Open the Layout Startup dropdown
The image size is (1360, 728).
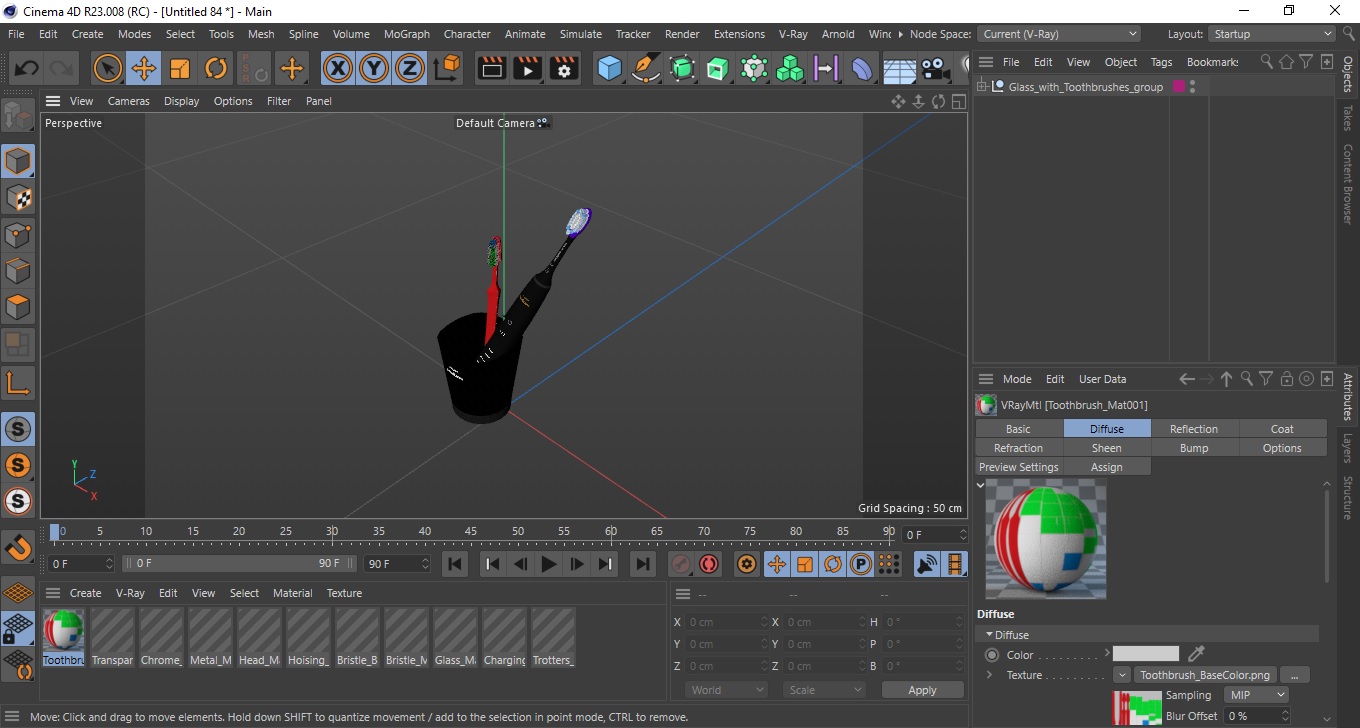pyautogui.click(x=1271, y=34)
